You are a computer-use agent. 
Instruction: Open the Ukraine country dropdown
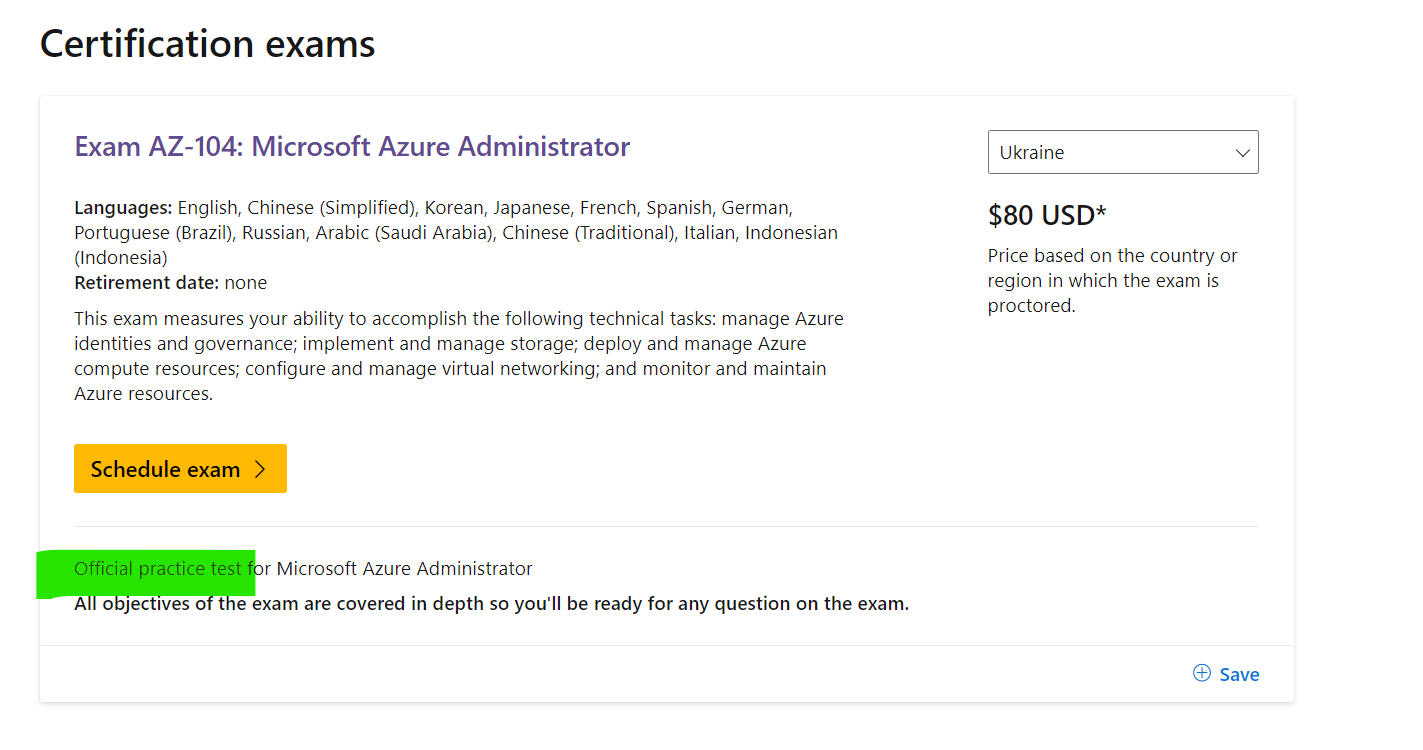[1123, 152]
